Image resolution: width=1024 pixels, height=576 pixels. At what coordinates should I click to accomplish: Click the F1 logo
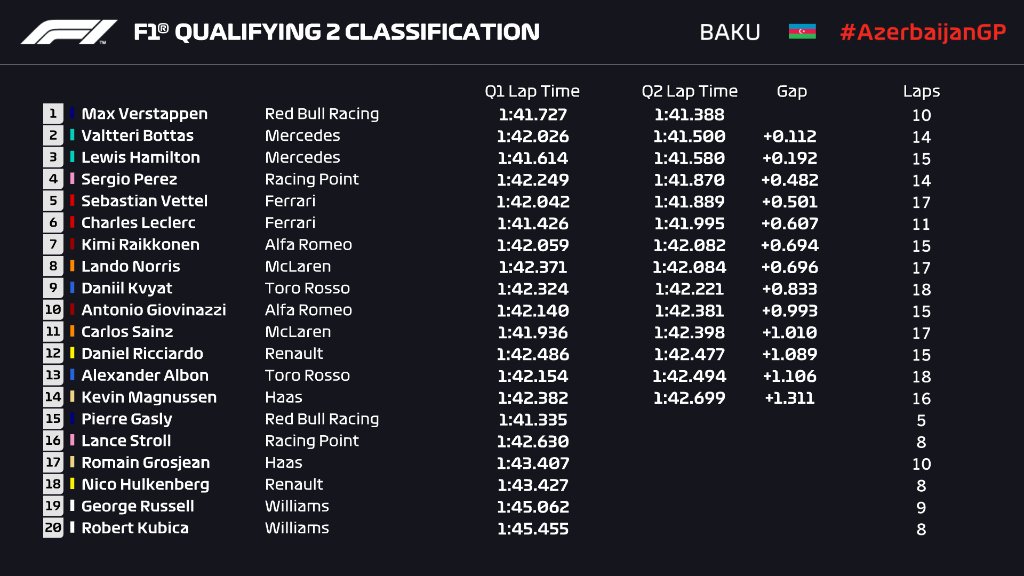pos(69,32)
